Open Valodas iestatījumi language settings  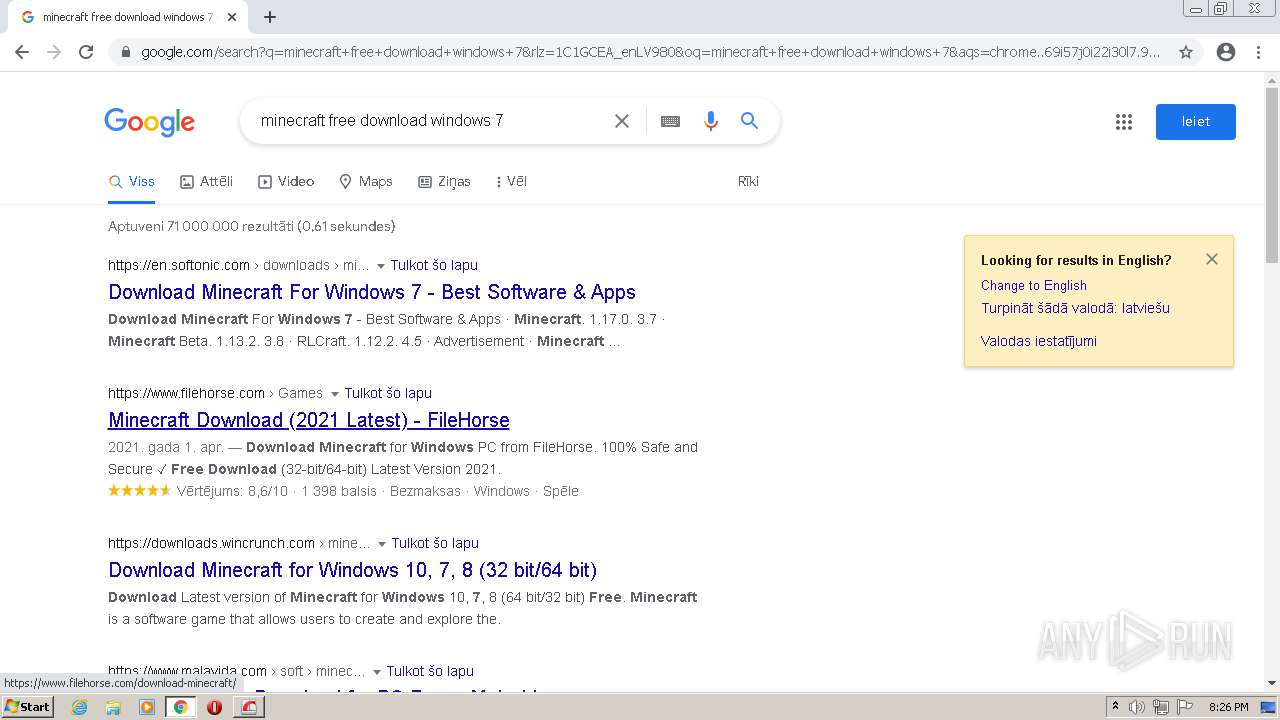[1038, 341]
